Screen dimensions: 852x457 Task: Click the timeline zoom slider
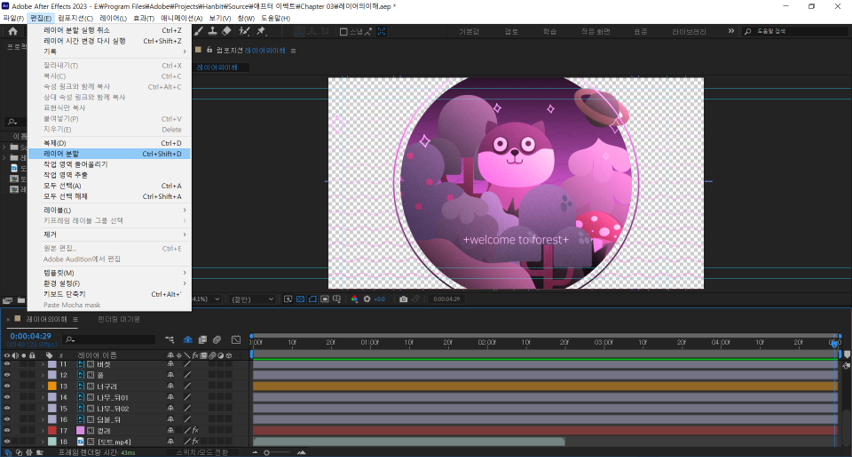tap(277, 452)
